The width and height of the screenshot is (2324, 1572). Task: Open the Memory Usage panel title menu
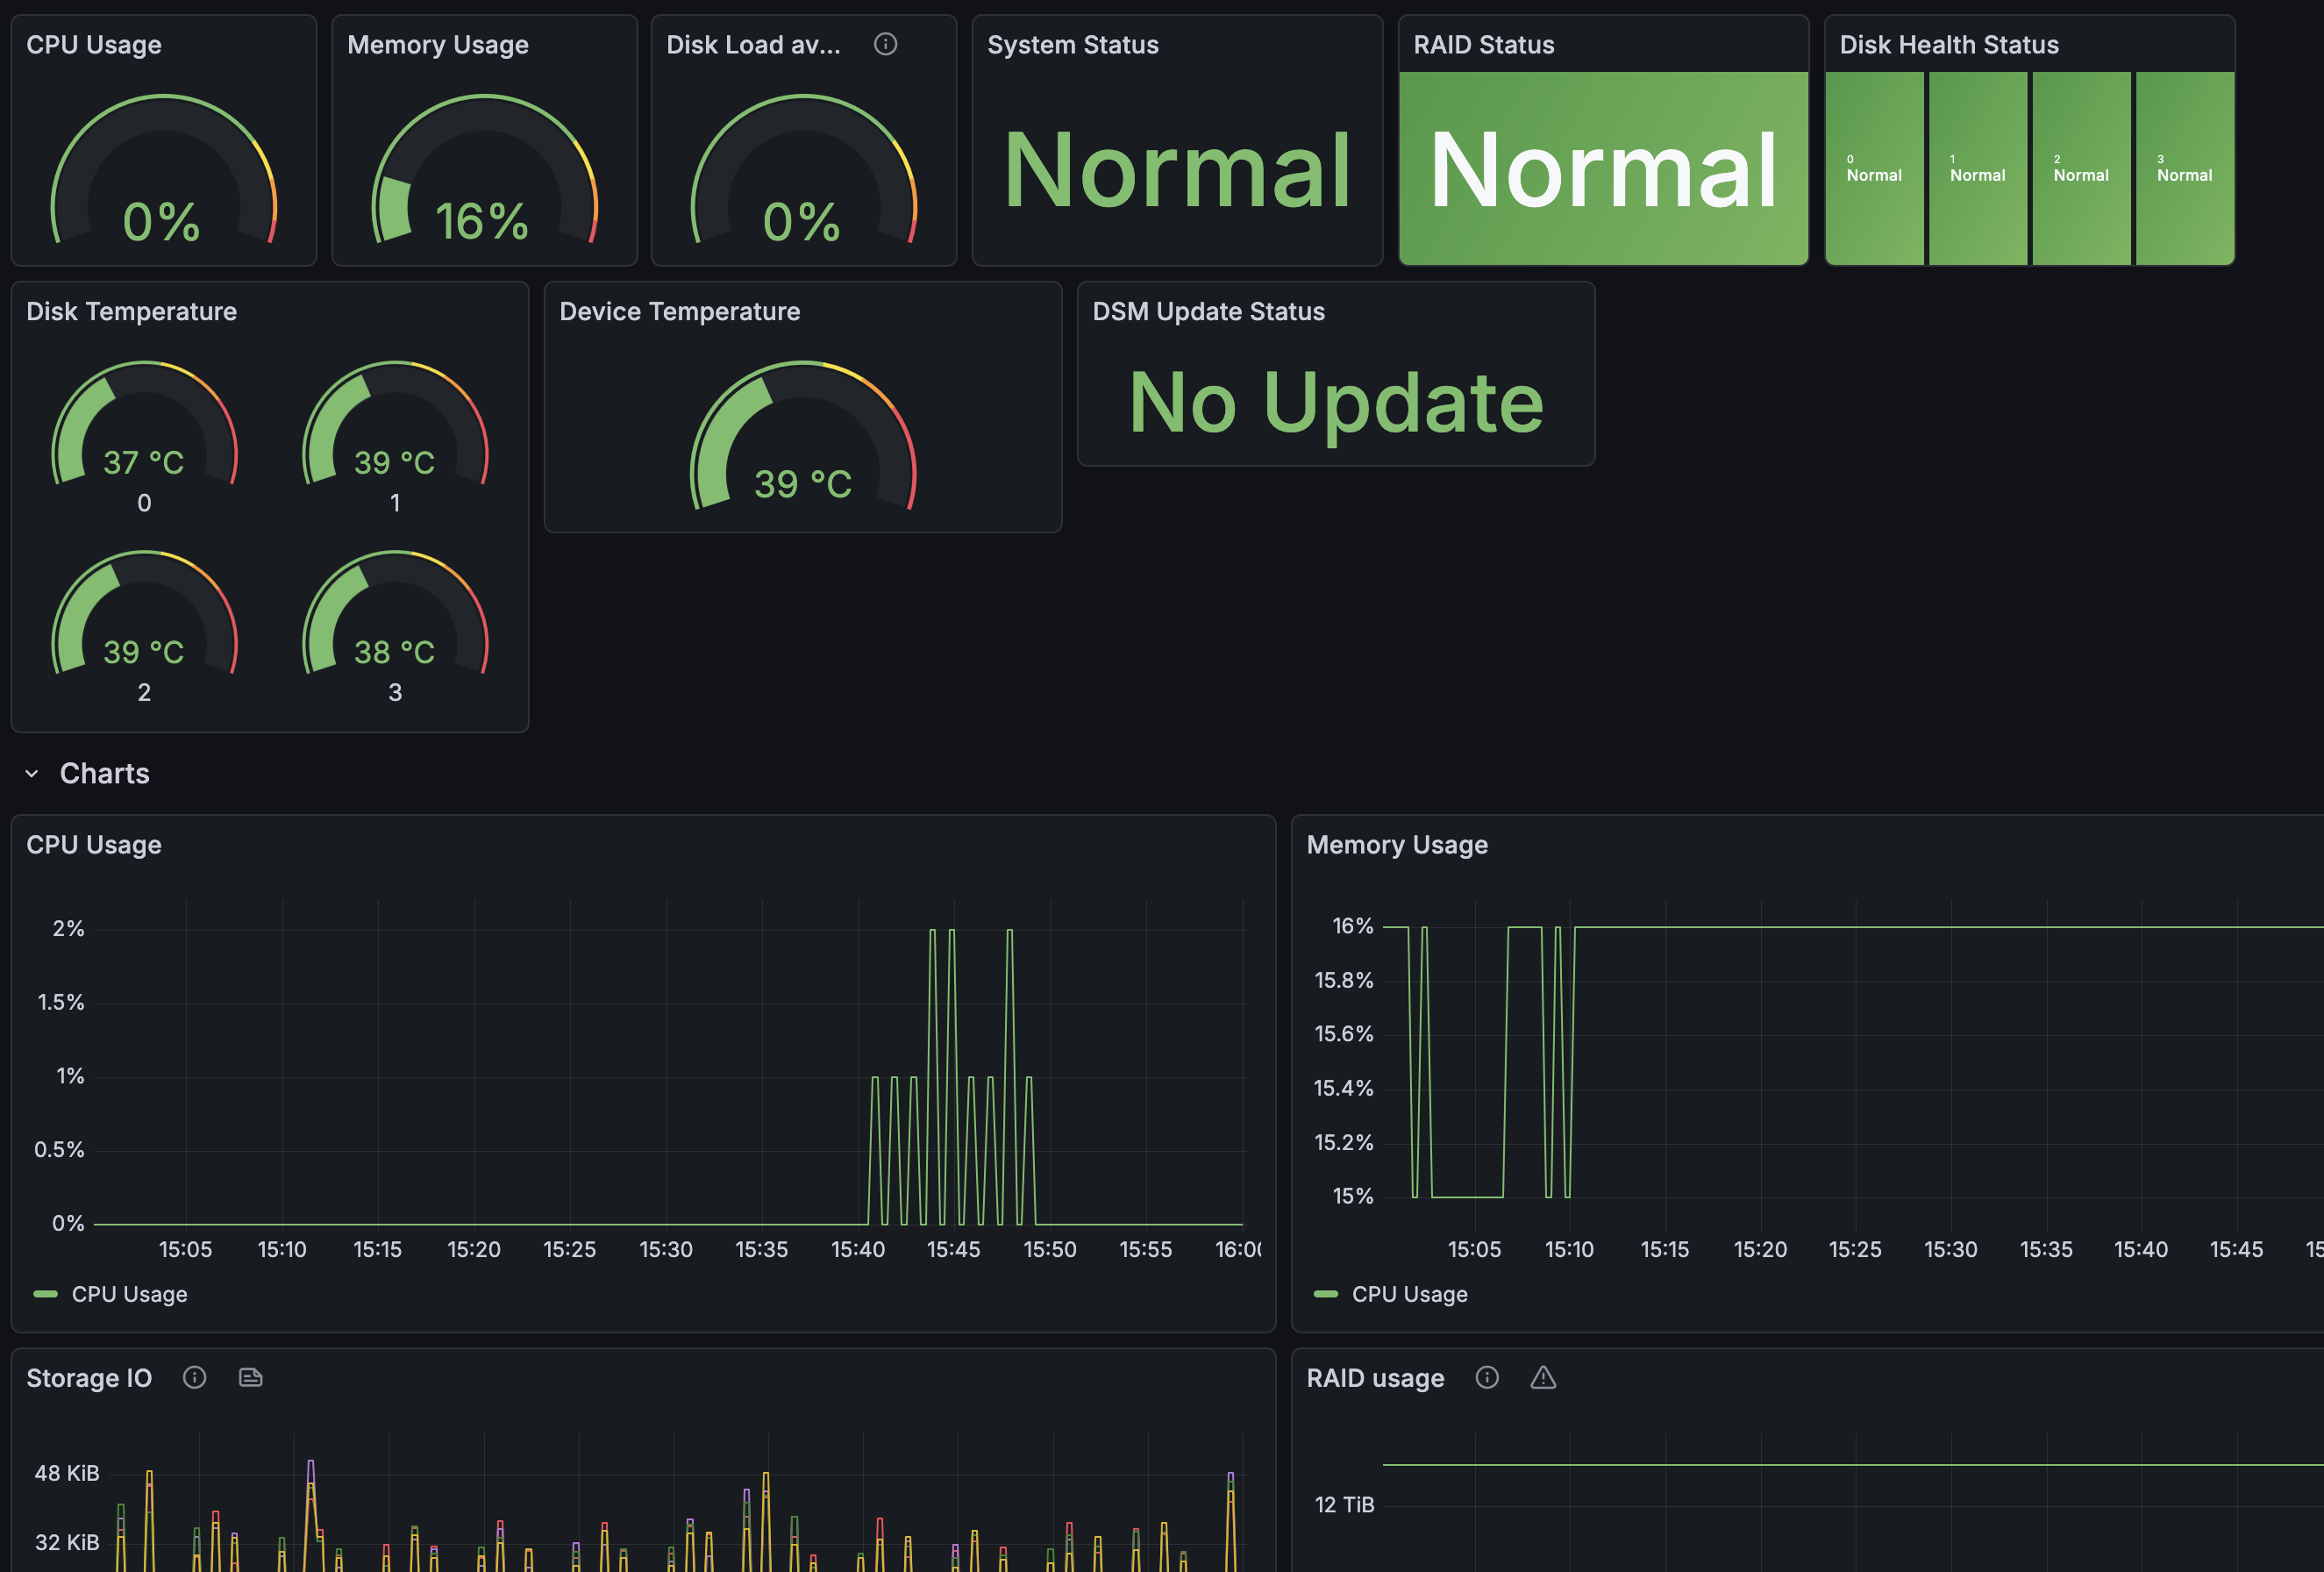[x=1396, y=843]
